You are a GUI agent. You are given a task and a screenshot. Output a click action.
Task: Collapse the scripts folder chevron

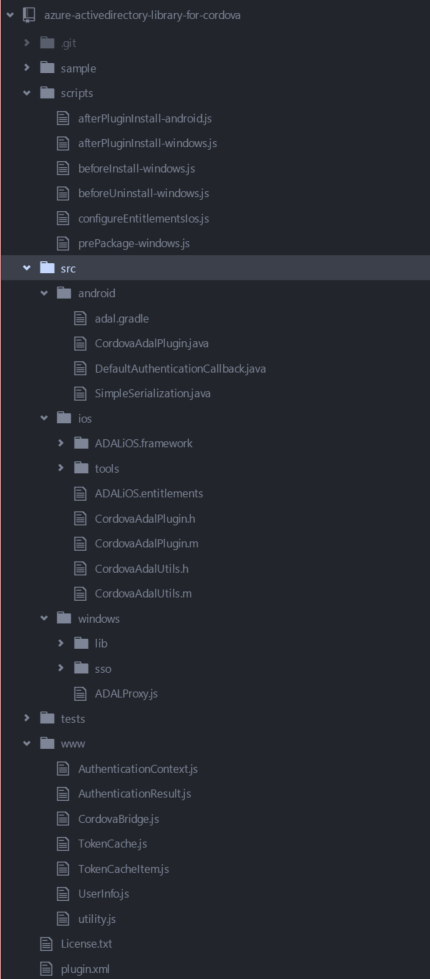tap(27, 93)
